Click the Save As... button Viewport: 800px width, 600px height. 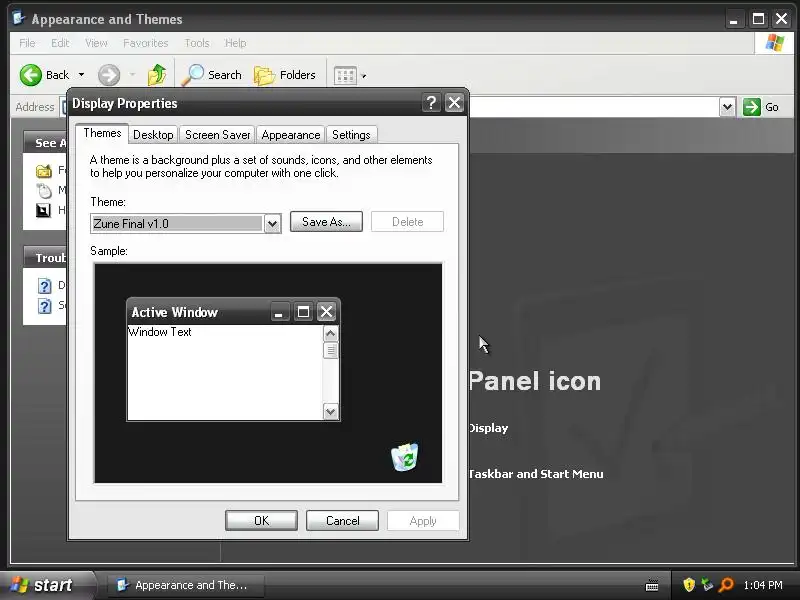326,222
